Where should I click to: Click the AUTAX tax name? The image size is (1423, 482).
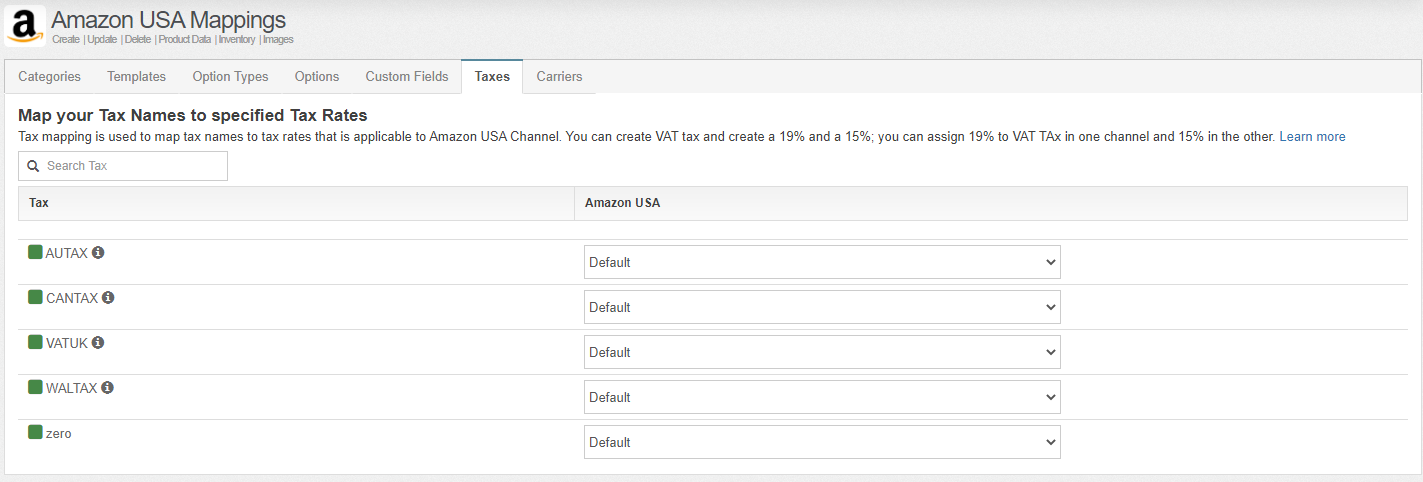tap(67, 253)
